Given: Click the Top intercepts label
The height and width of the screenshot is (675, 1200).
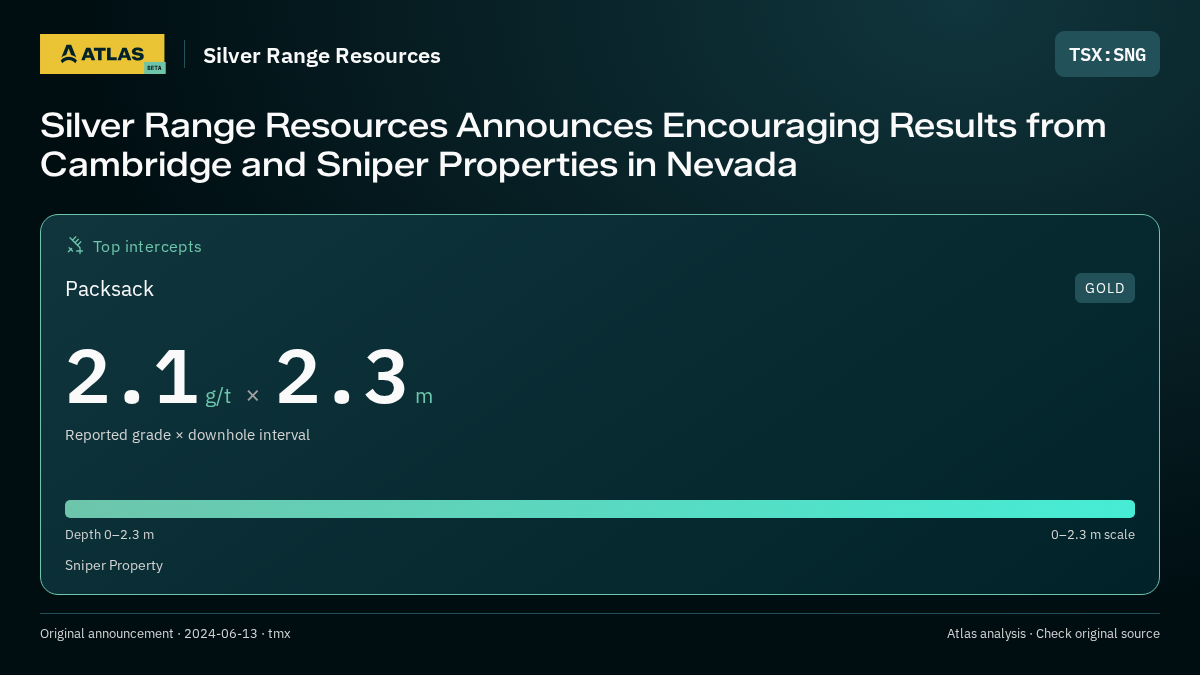Looking at the screenshot, I should pos(147,246).
